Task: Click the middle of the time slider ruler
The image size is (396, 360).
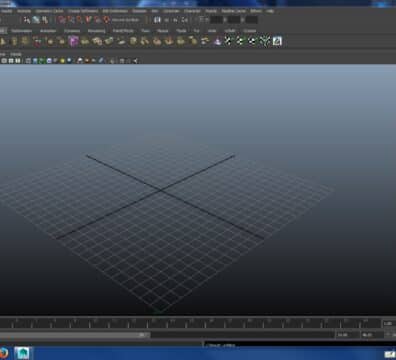Action: (x=191, y=323)
